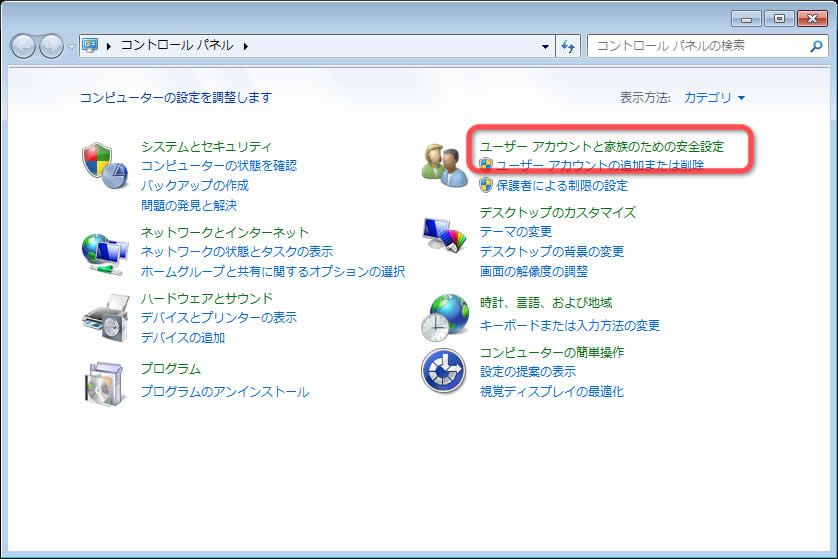
Task: Expand arrow after コントロール パネル breadcrumb
Action: [245, 46]
